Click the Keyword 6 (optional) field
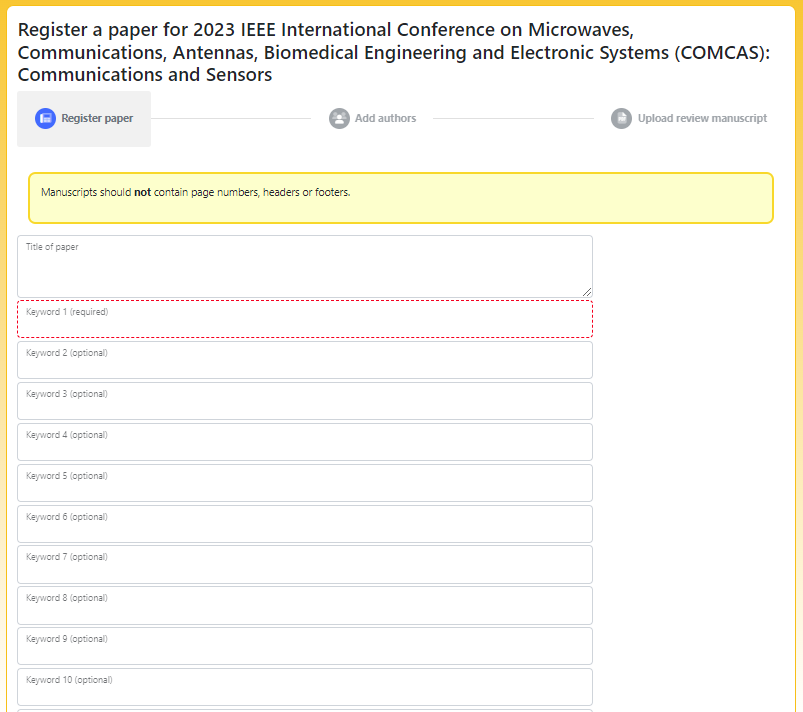 [305, 524]
